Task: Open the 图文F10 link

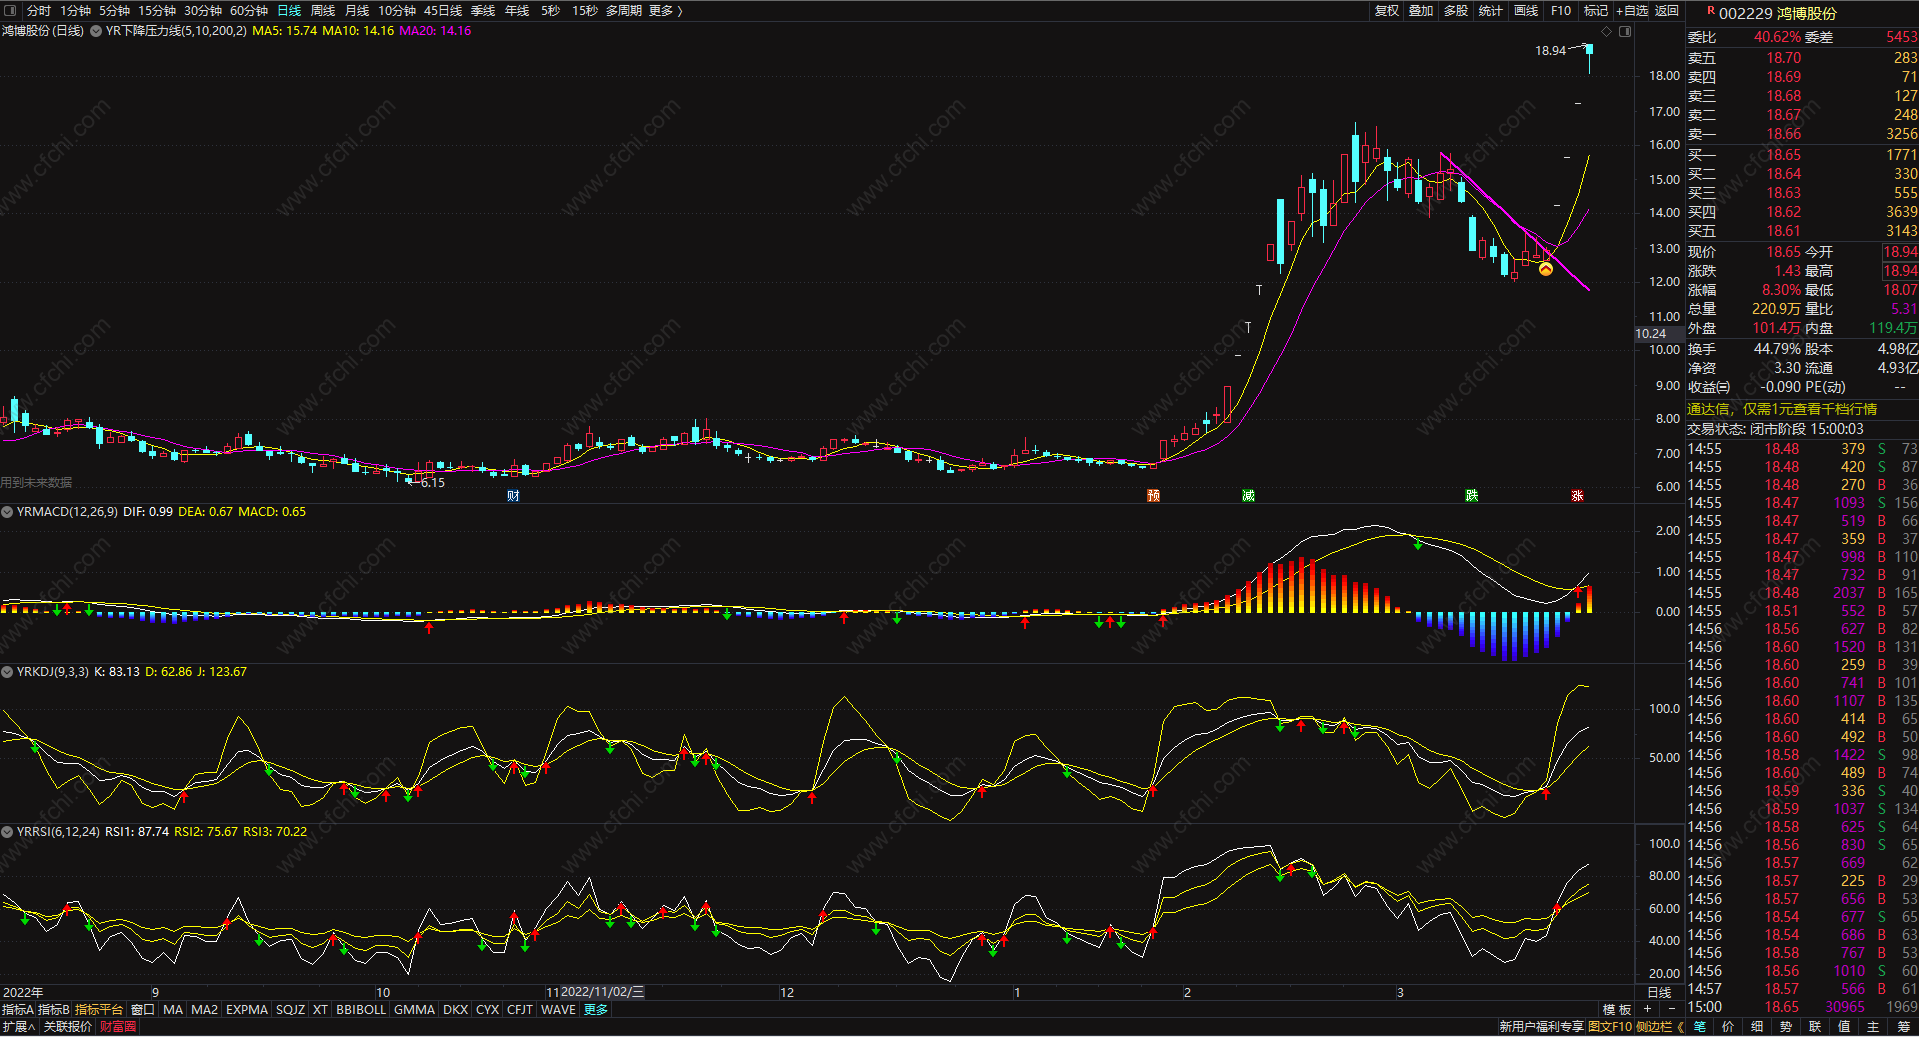Action: coord(1610,1027)
